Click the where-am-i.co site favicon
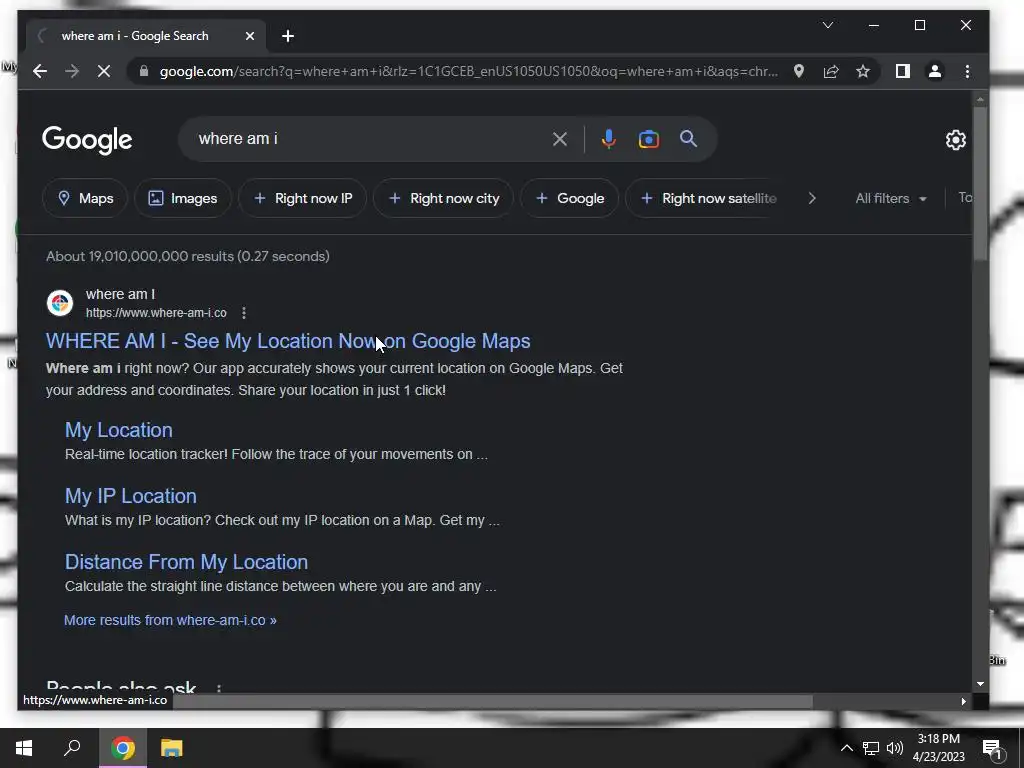Screen dimensions: 1024x768 click(59, 303)
